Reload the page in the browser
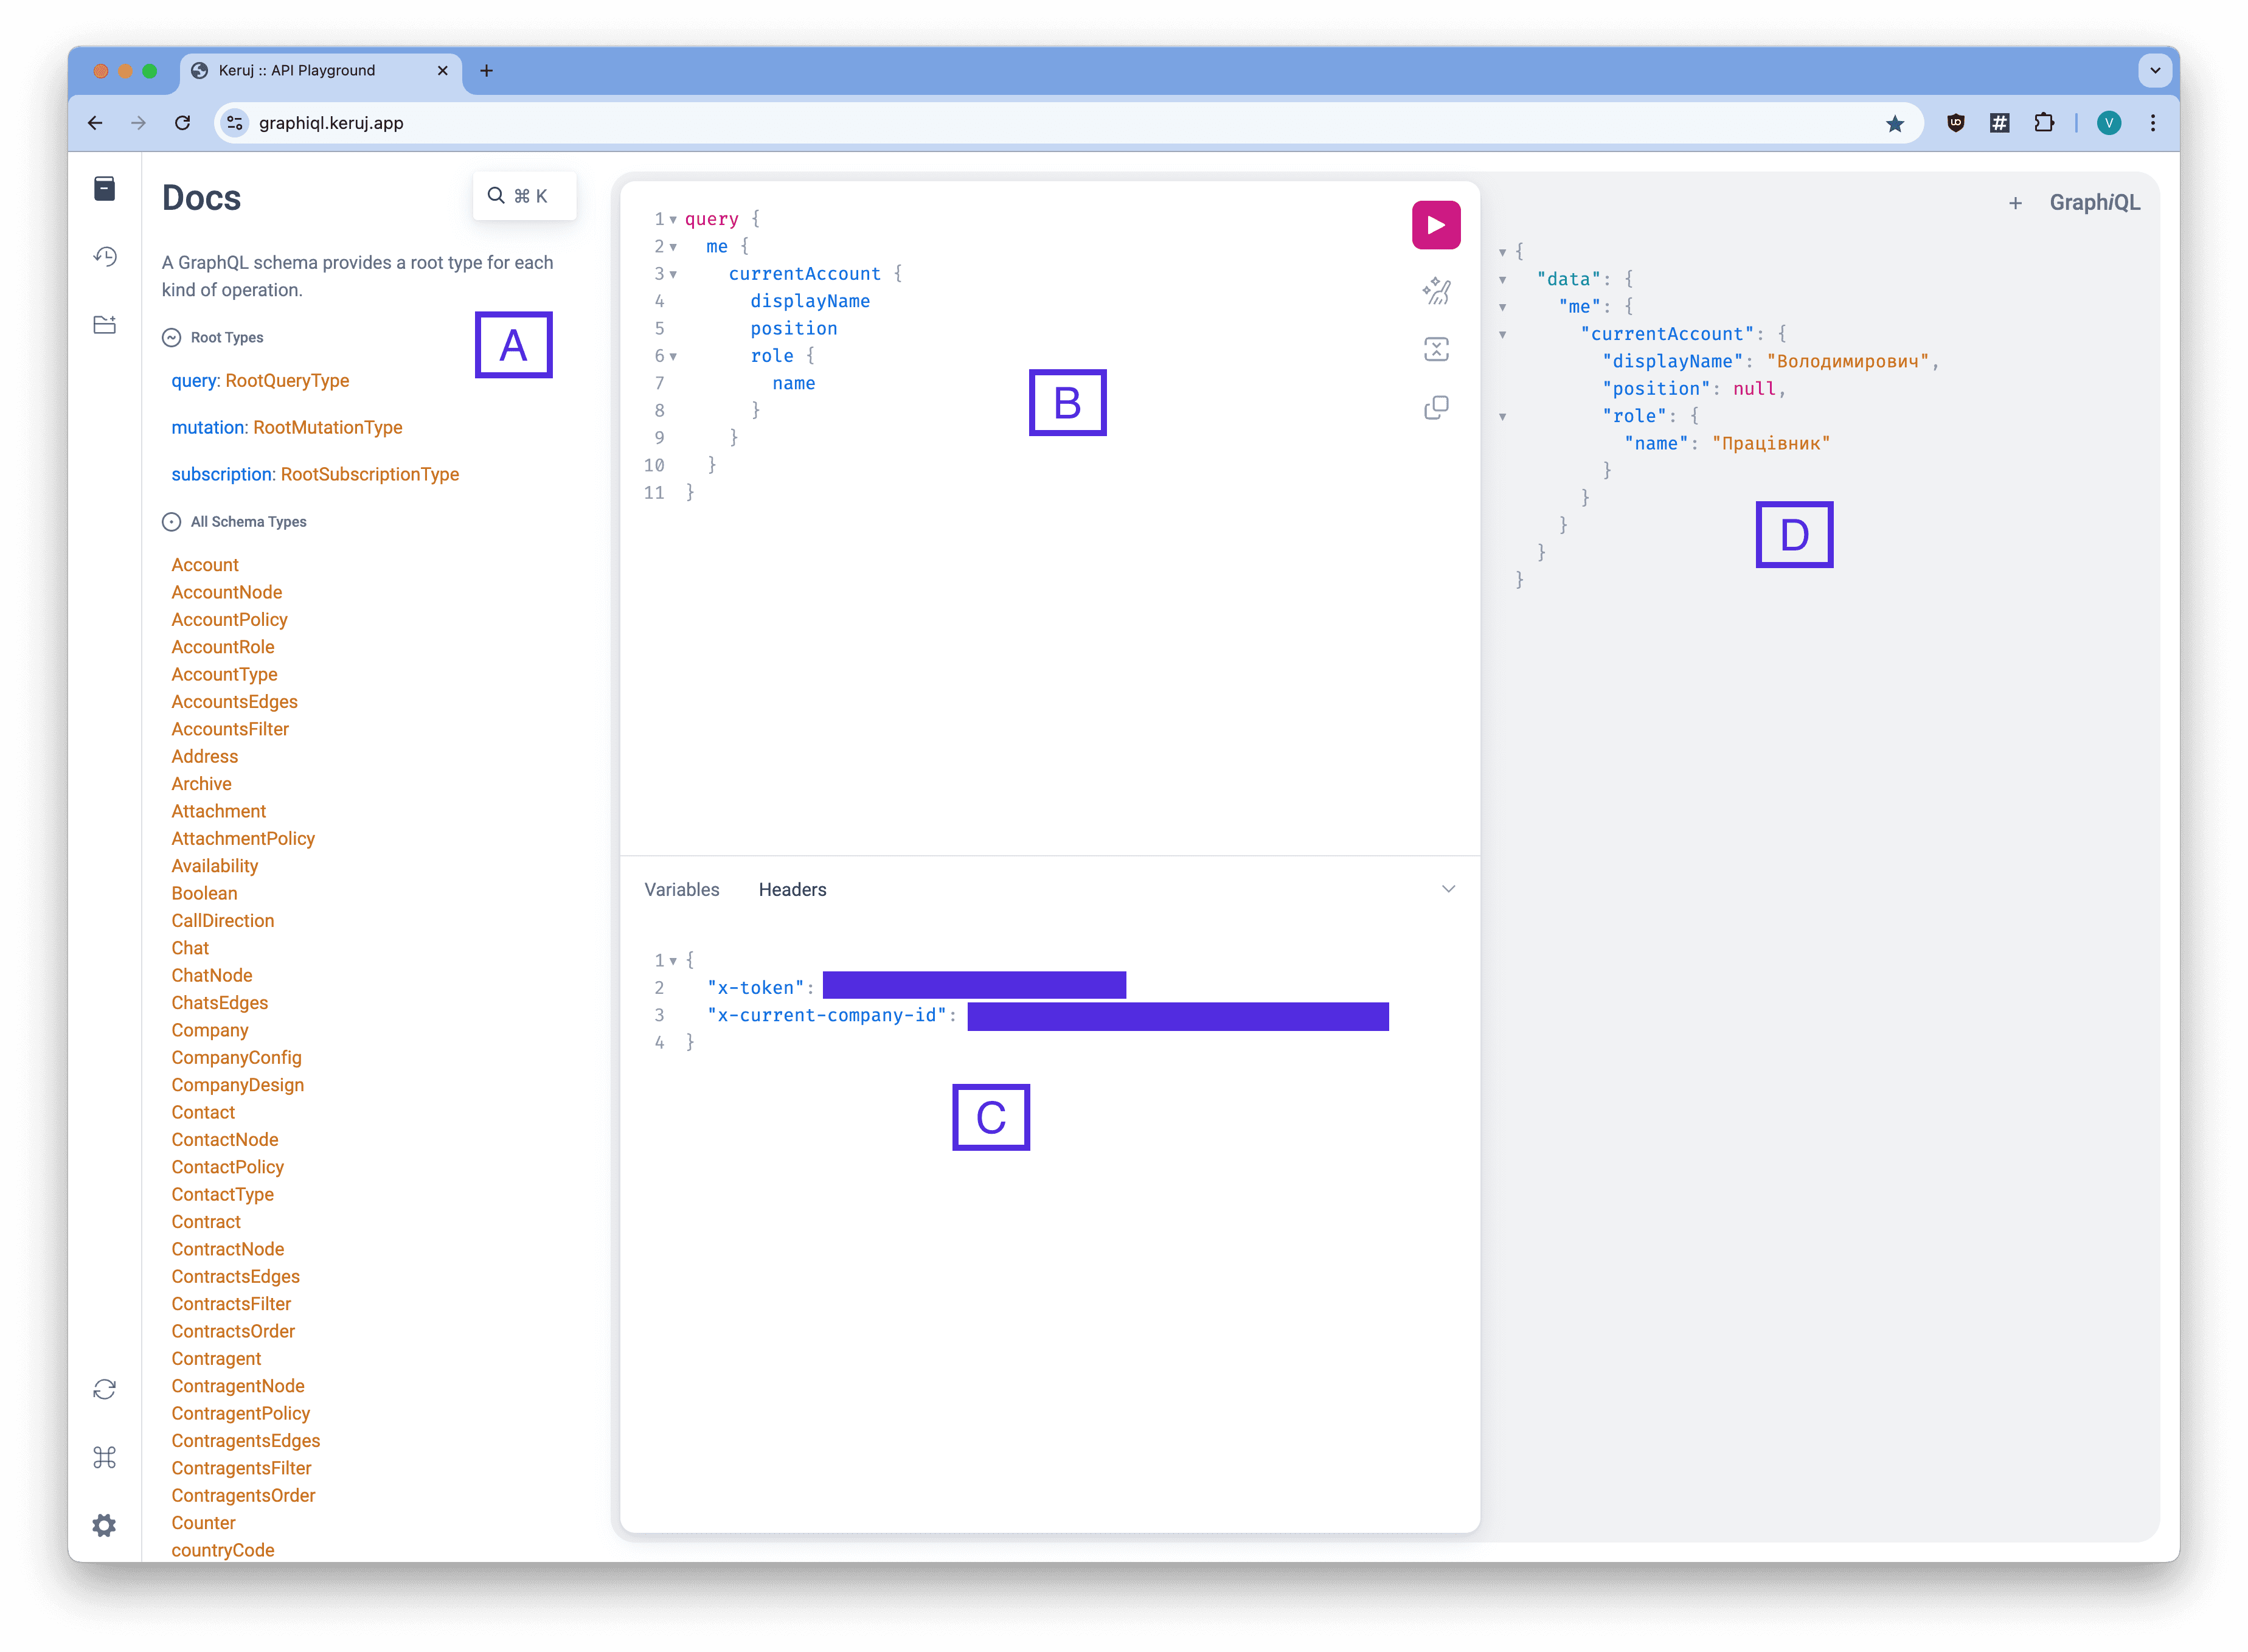Image resolution: width=2248 pixels, height=1652 pixels. tap(182, 123)
